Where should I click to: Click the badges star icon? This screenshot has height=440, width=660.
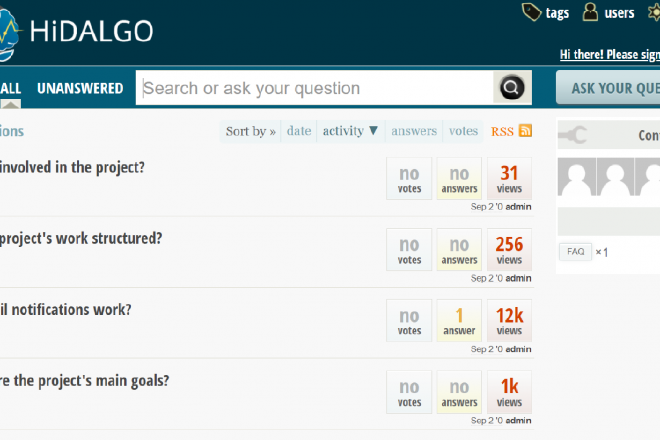(x=653, y=12)
